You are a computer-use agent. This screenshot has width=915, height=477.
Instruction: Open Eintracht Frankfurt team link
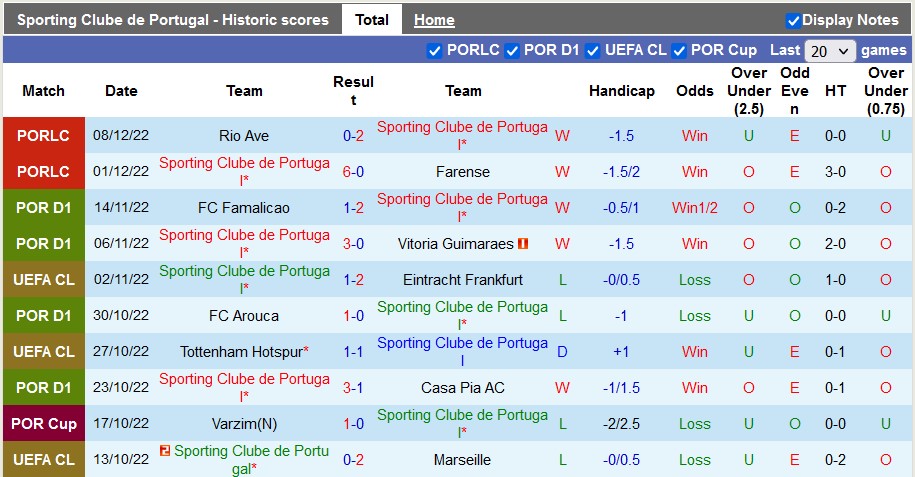coord(463,279)
